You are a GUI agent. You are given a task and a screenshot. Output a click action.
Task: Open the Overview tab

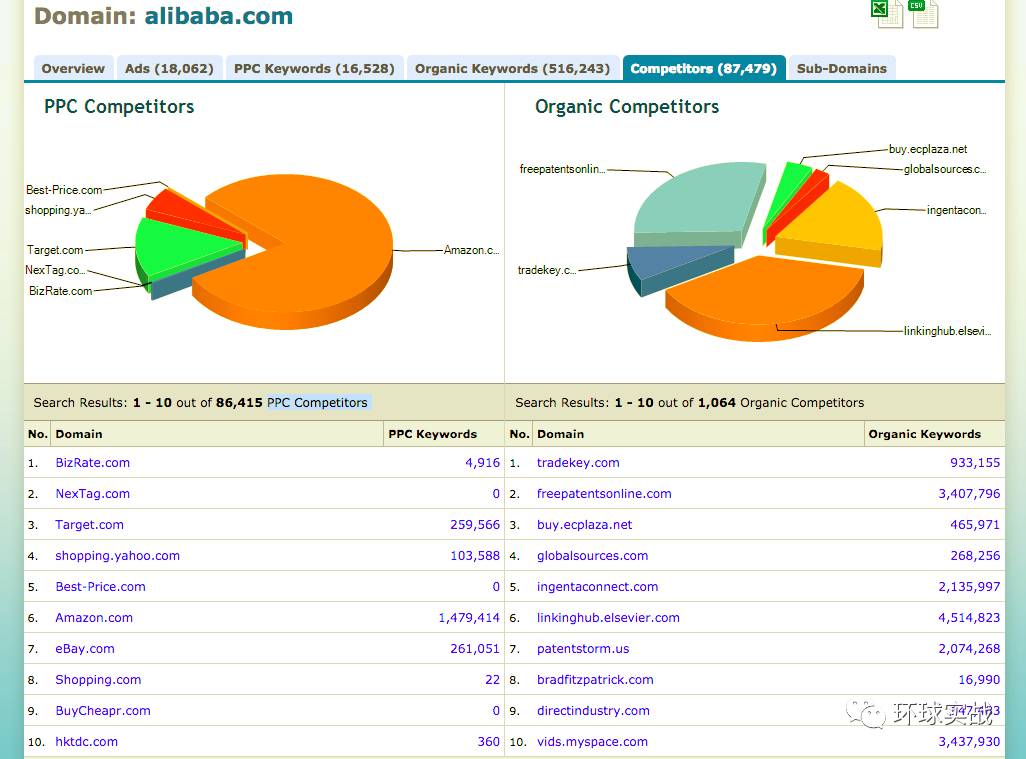pyautogui.click(x=73, y=68)
